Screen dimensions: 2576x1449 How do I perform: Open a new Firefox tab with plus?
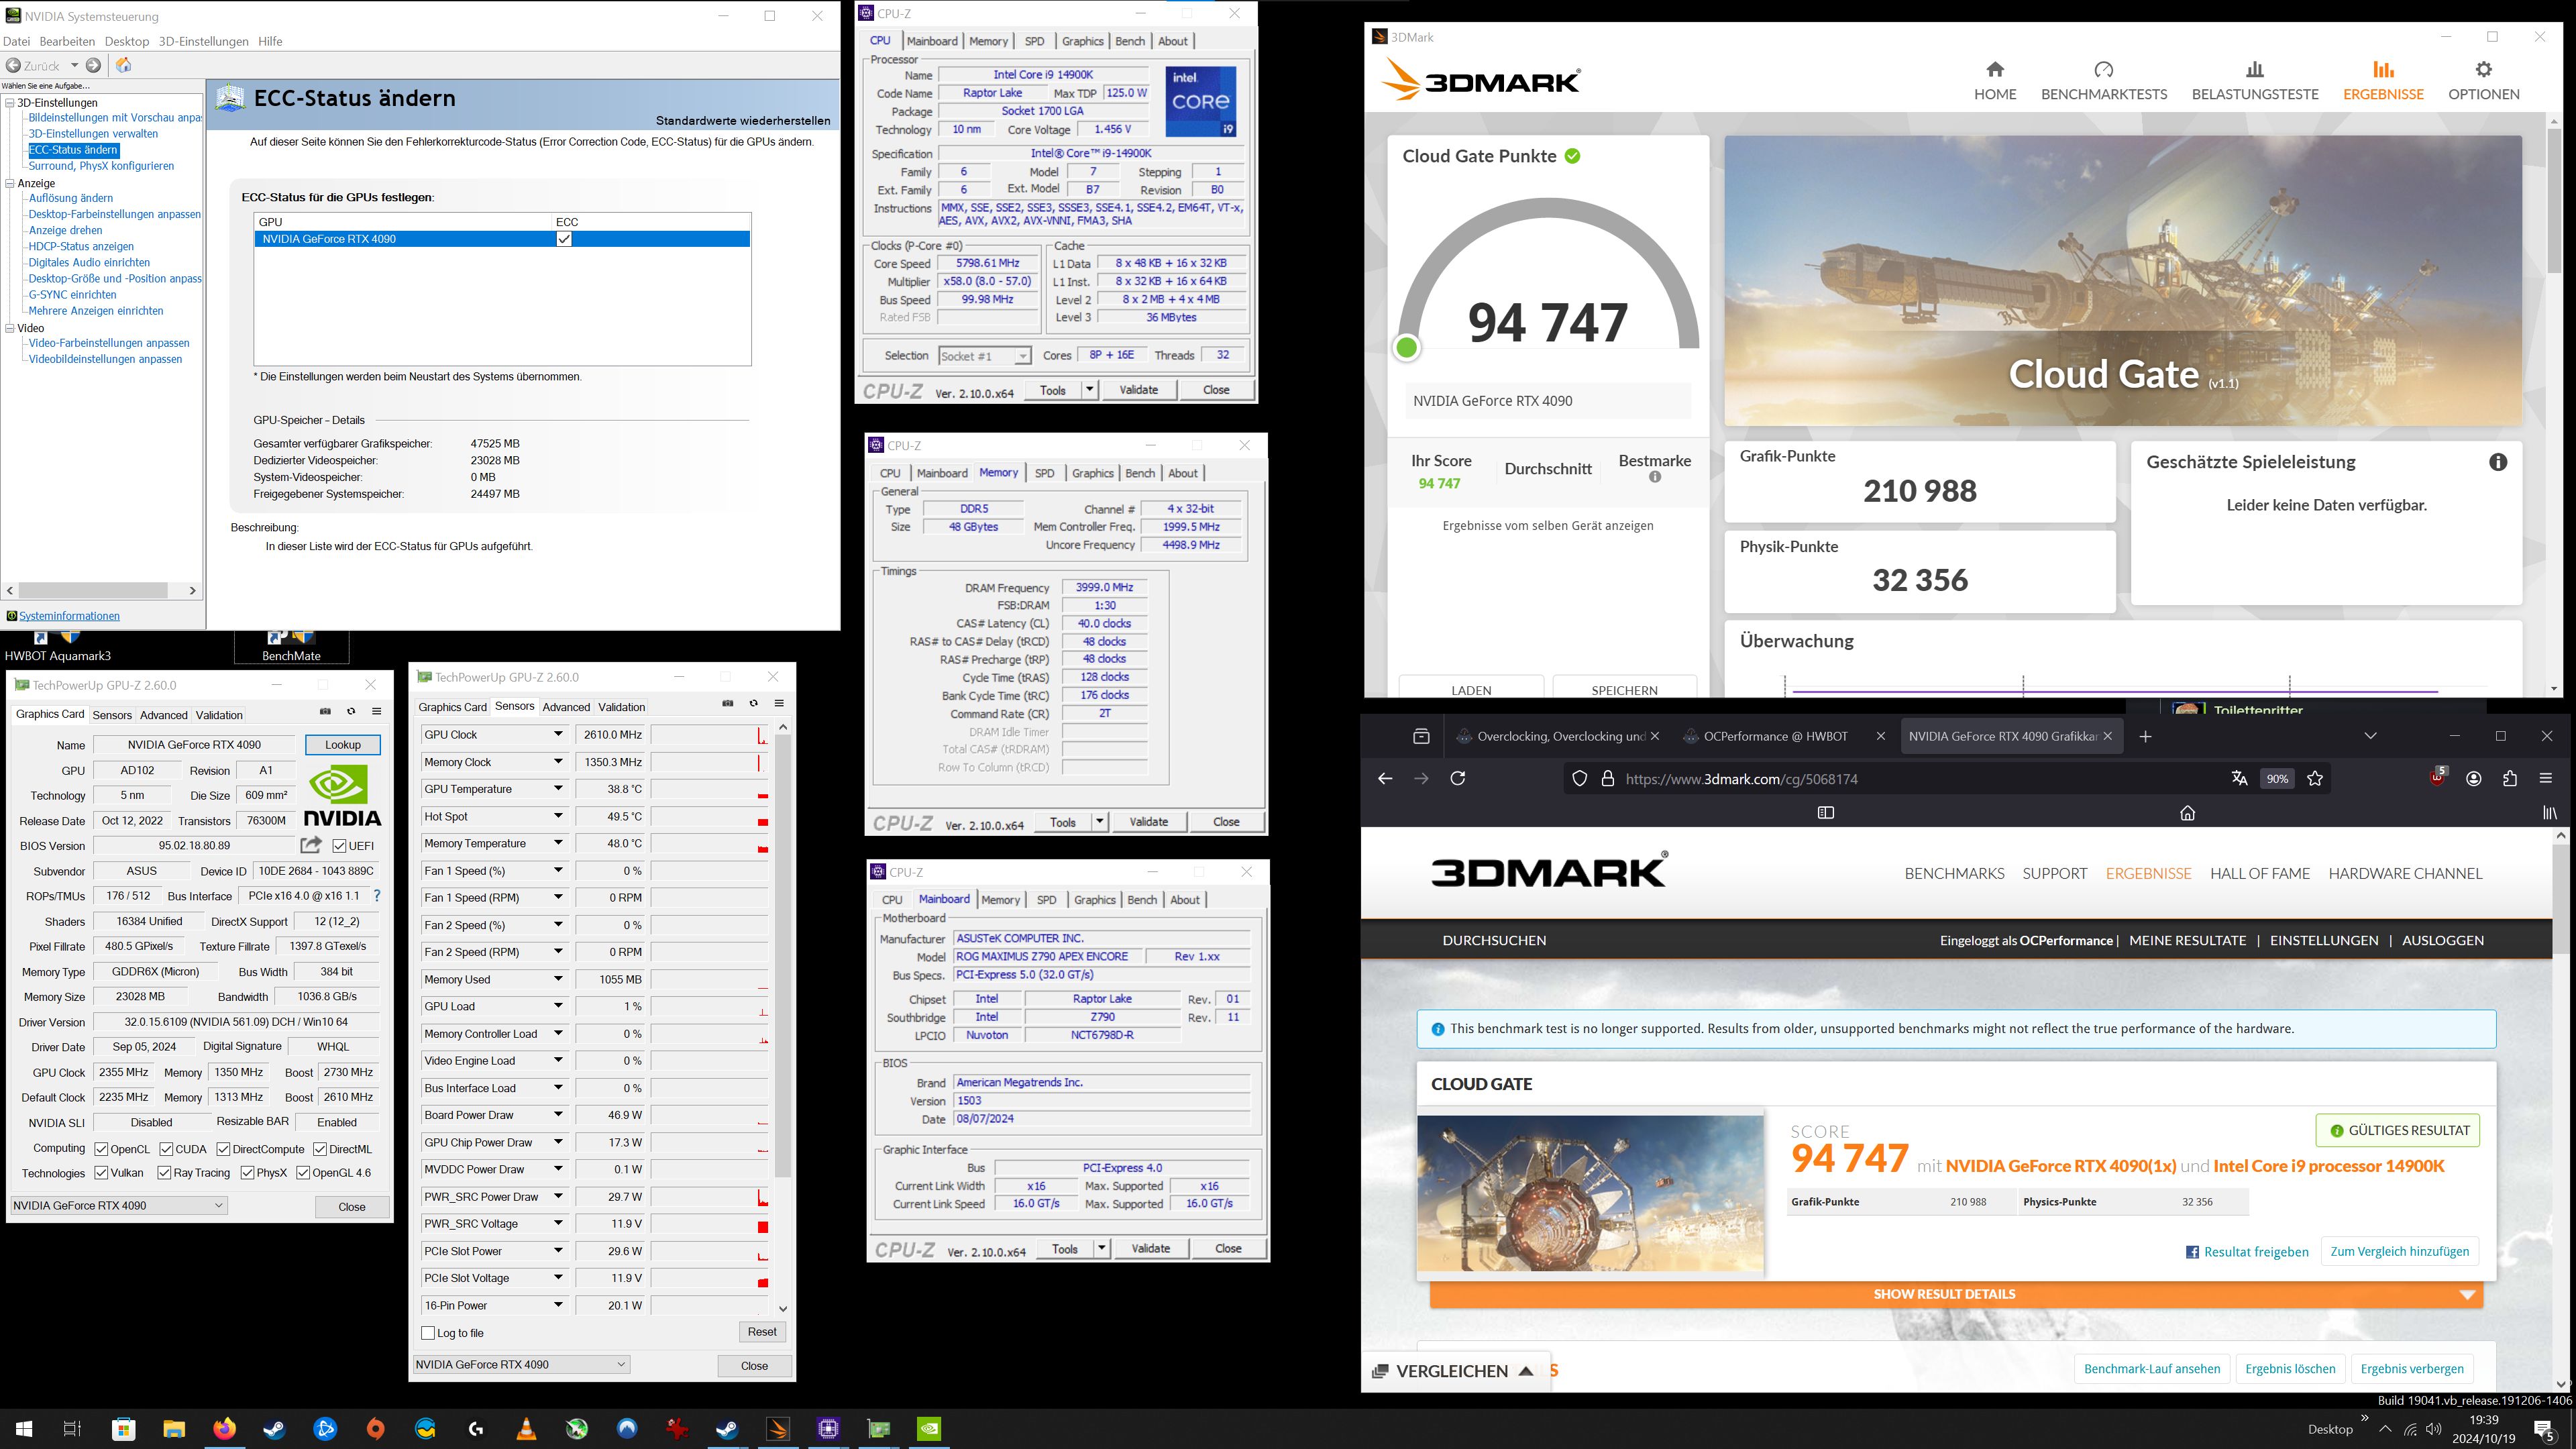[x=2145, y=736]
